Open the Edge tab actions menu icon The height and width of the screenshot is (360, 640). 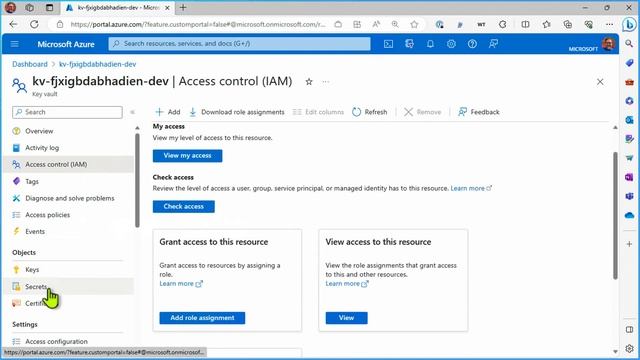pyautogui.click(x=49, y=7)
